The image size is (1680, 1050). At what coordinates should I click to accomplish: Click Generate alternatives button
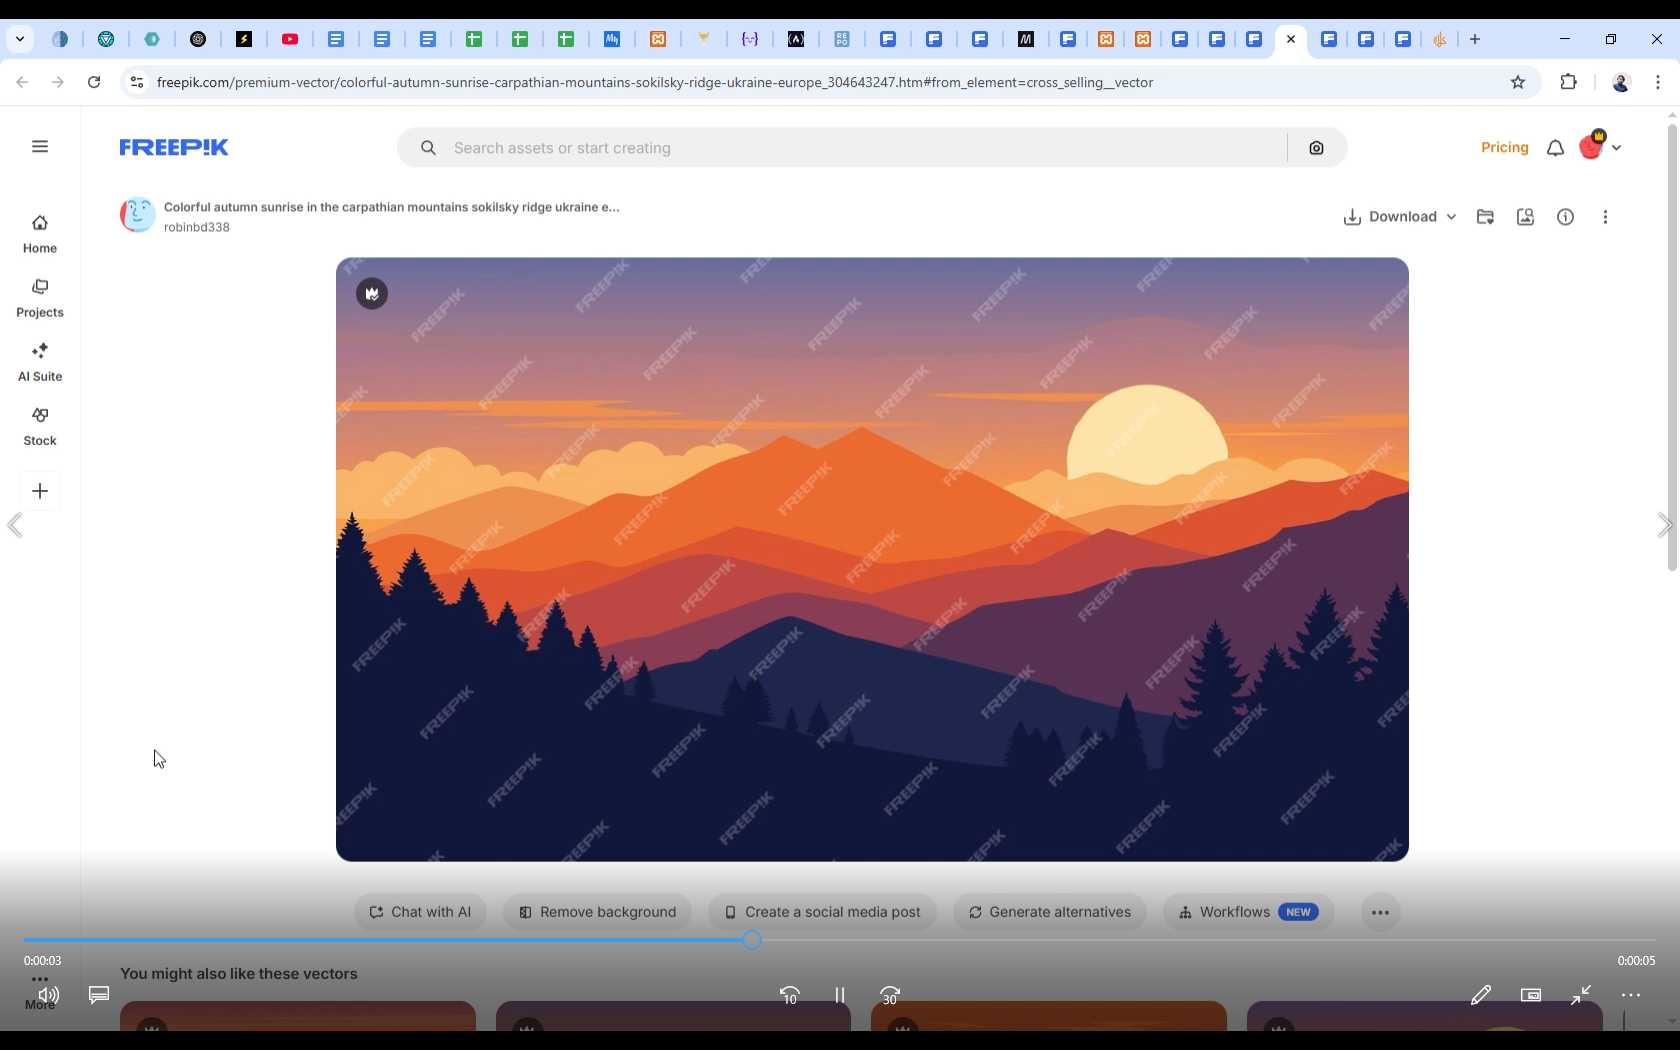[x=1050, y=912]
